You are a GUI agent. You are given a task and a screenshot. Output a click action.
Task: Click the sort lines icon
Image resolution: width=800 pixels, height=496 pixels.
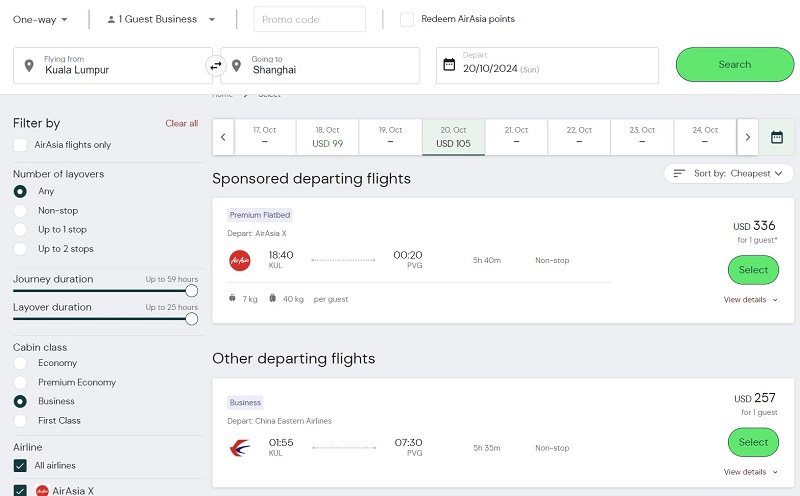(x=679, y=173)
